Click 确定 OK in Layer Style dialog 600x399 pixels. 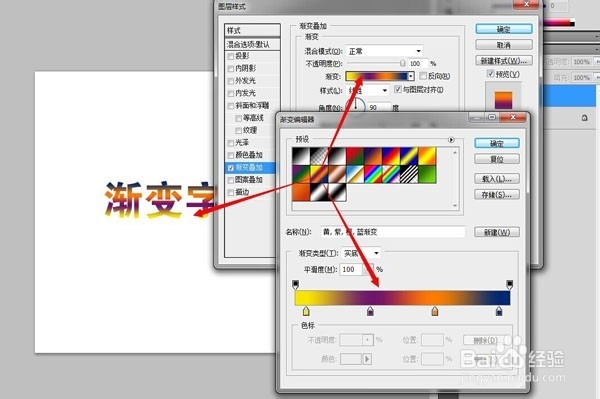[x=504, y=29]
